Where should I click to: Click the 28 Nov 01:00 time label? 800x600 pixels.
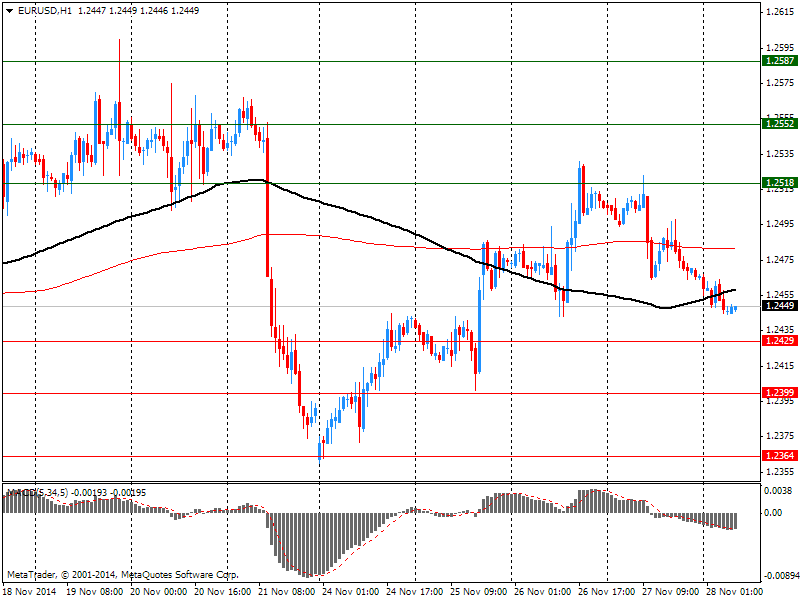[x=734, y=592]
